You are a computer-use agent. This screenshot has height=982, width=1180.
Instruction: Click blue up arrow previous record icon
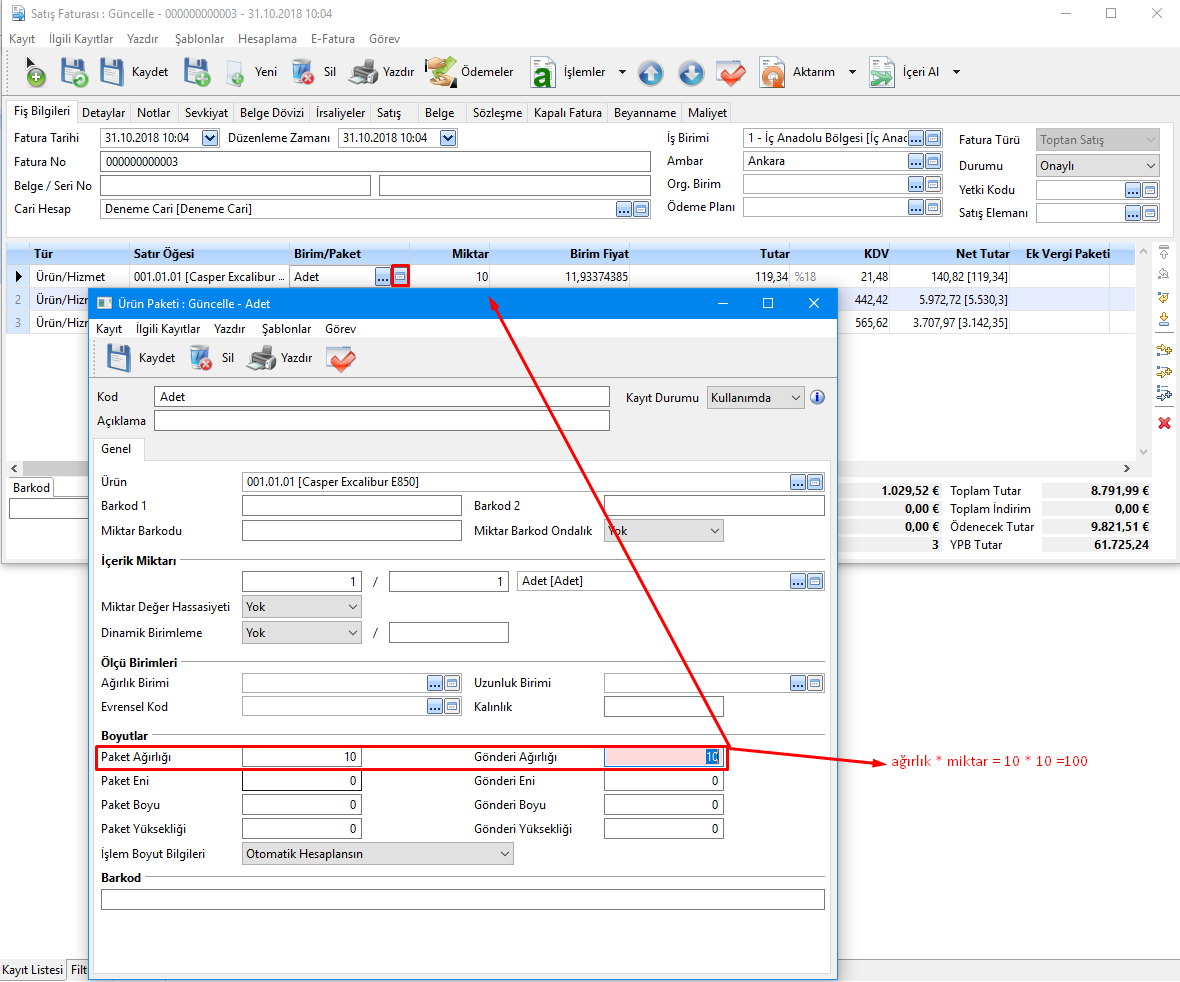click(650, 73)
